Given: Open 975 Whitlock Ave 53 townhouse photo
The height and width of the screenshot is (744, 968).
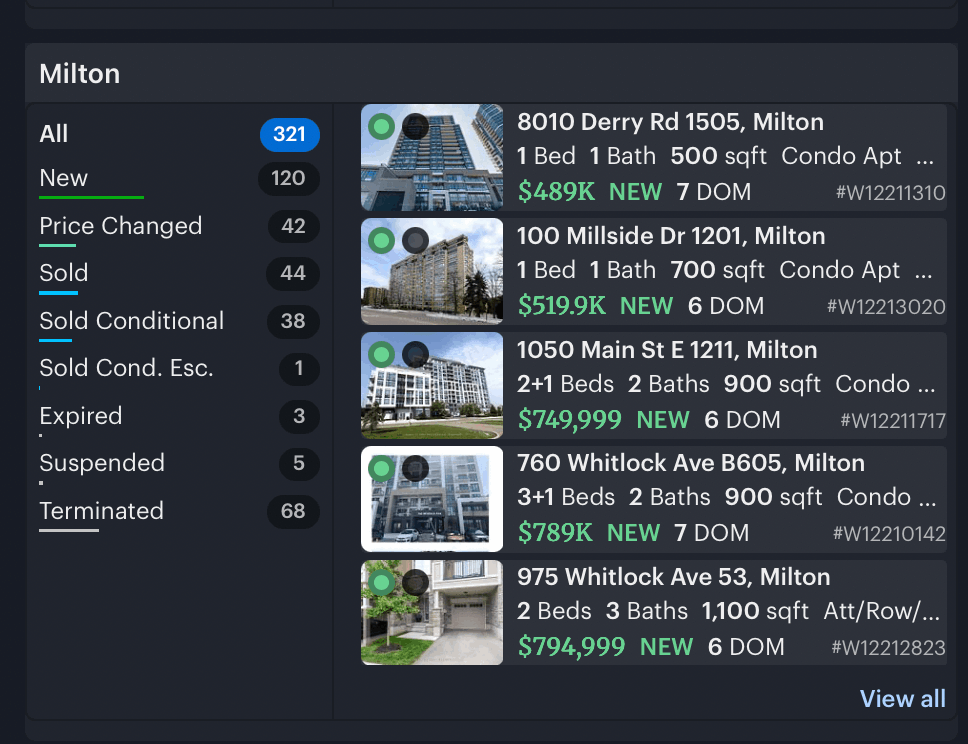Looking at the screenshot, I should coord(432,612).
